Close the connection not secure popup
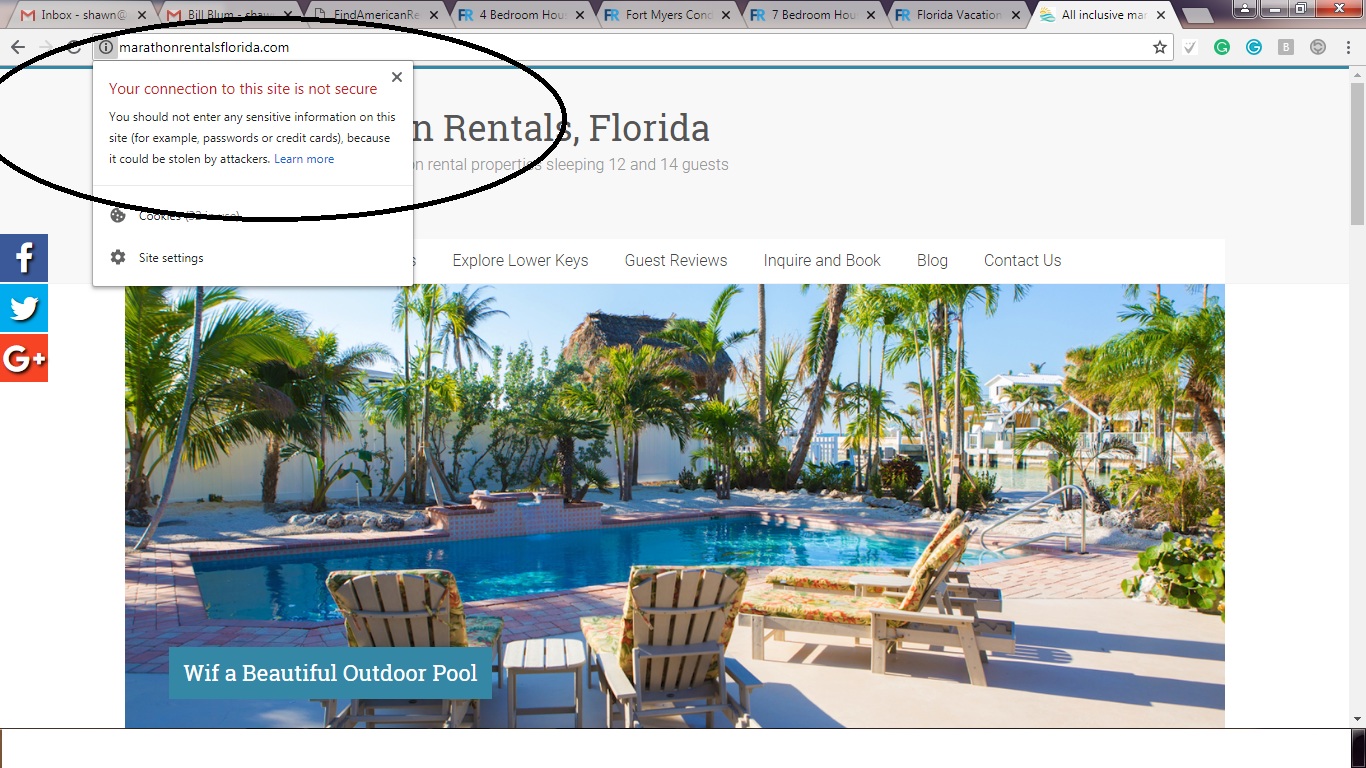The image size is (1366, 768). (397, 77)
